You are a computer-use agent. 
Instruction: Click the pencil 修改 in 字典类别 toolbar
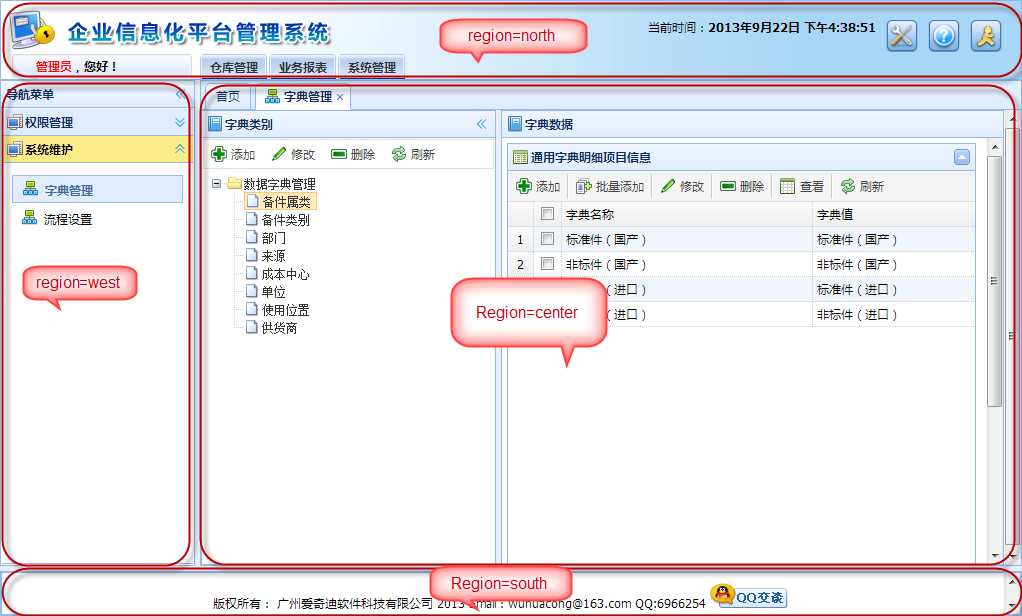click(x=293, y=154)
